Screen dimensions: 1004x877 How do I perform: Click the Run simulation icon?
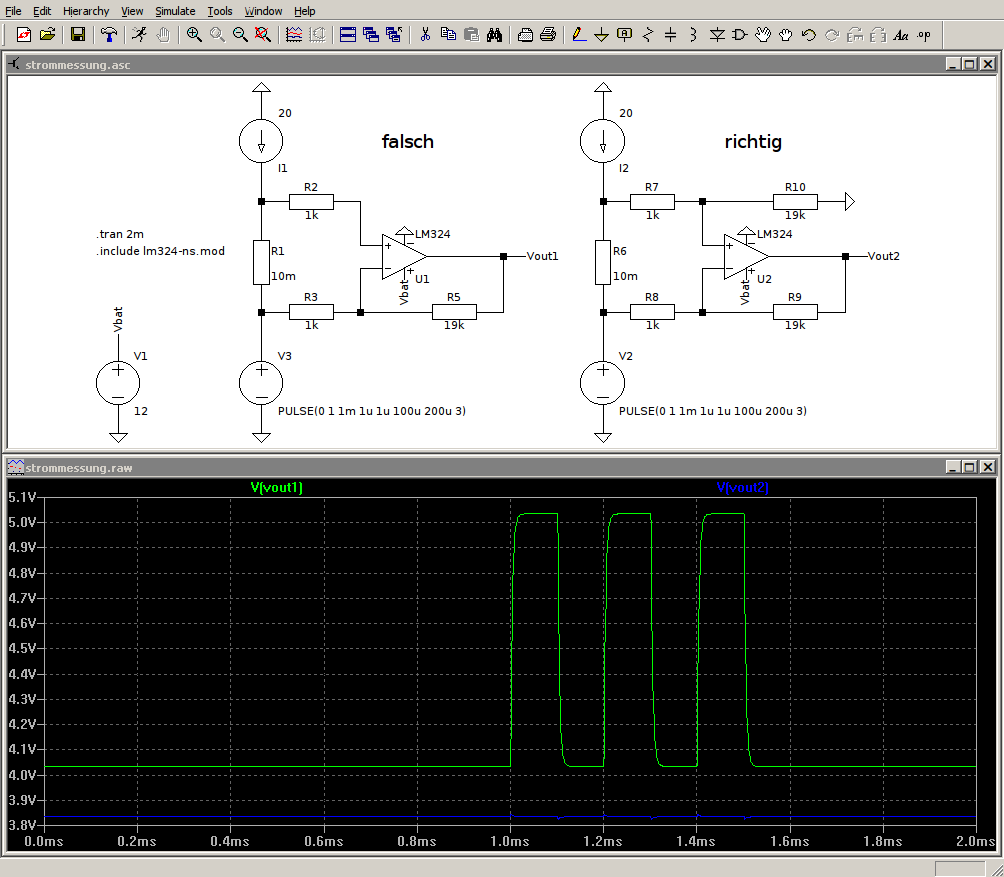pyautogui.click(x=139, y=35)
